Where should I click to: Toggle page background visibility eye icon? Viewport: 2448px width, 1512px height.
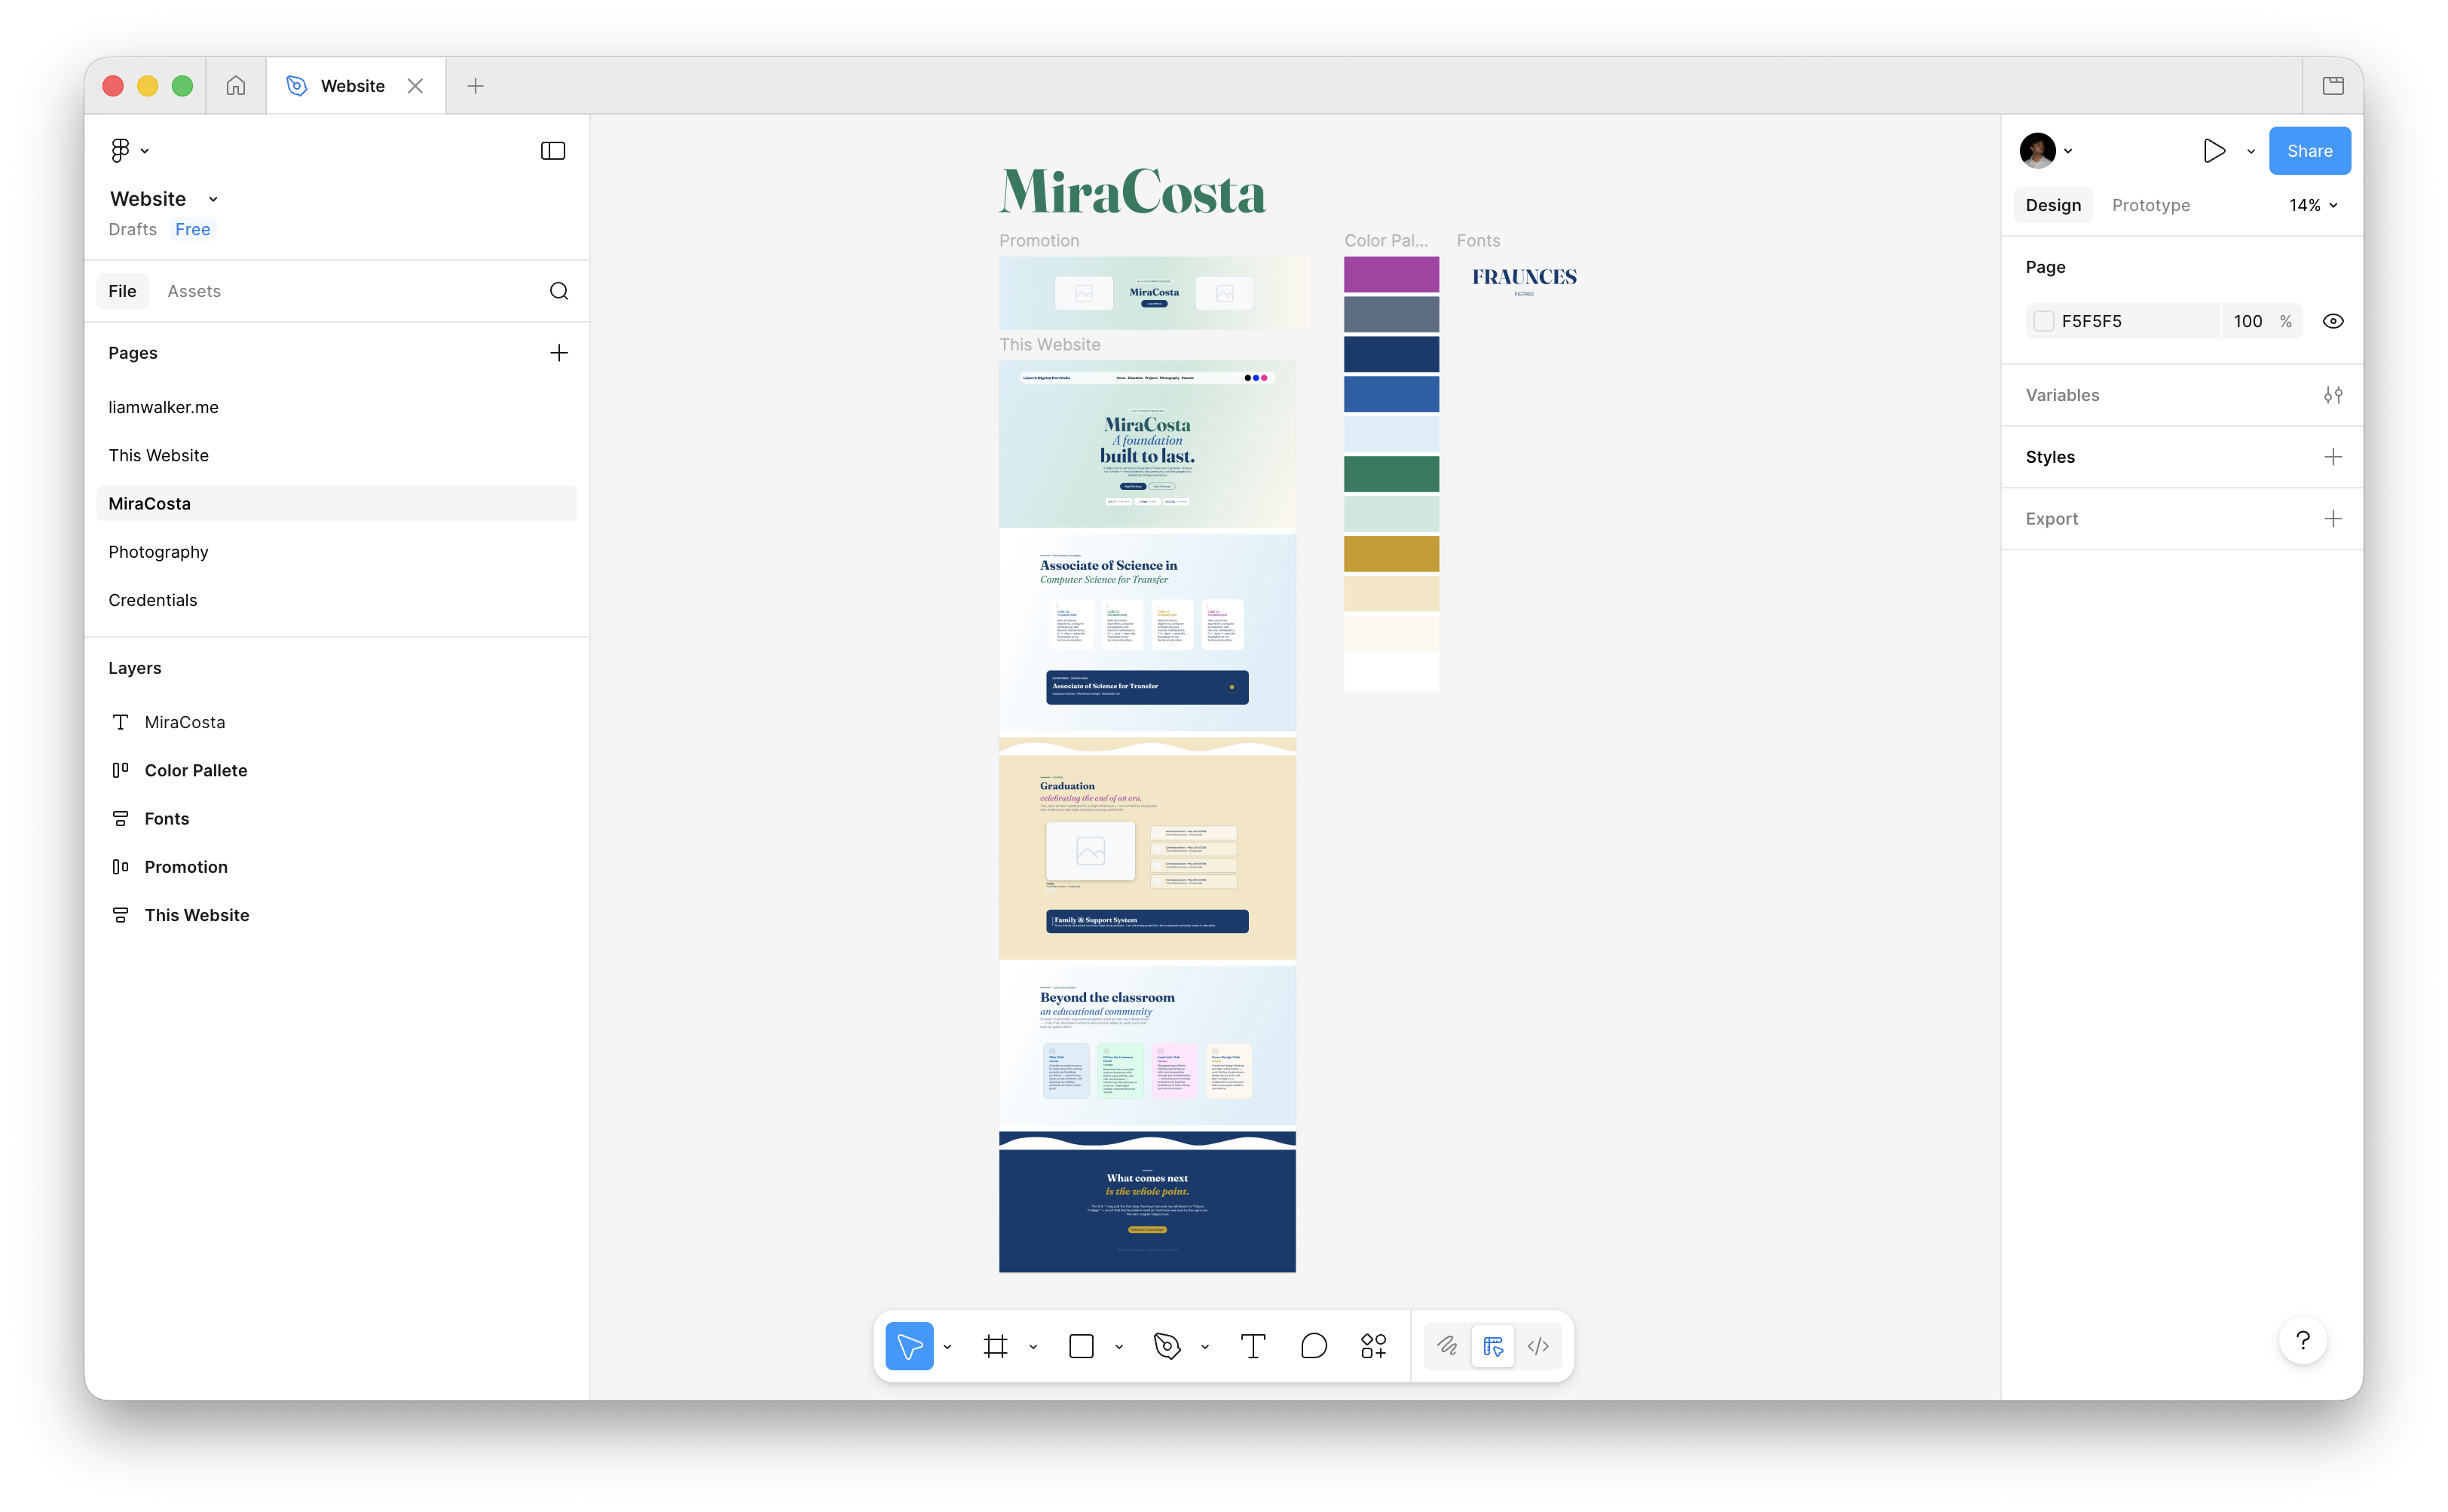coord(2333,321)
